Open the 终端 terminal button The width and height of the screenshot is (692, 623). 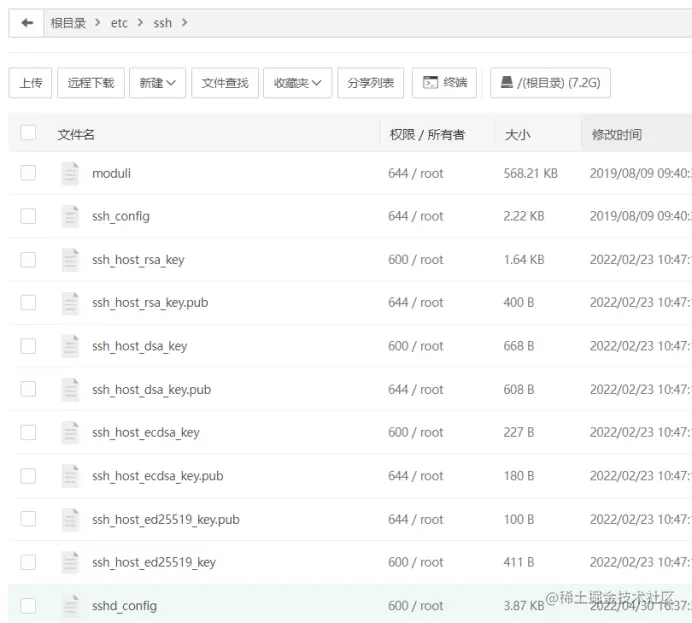click(444, 83)
